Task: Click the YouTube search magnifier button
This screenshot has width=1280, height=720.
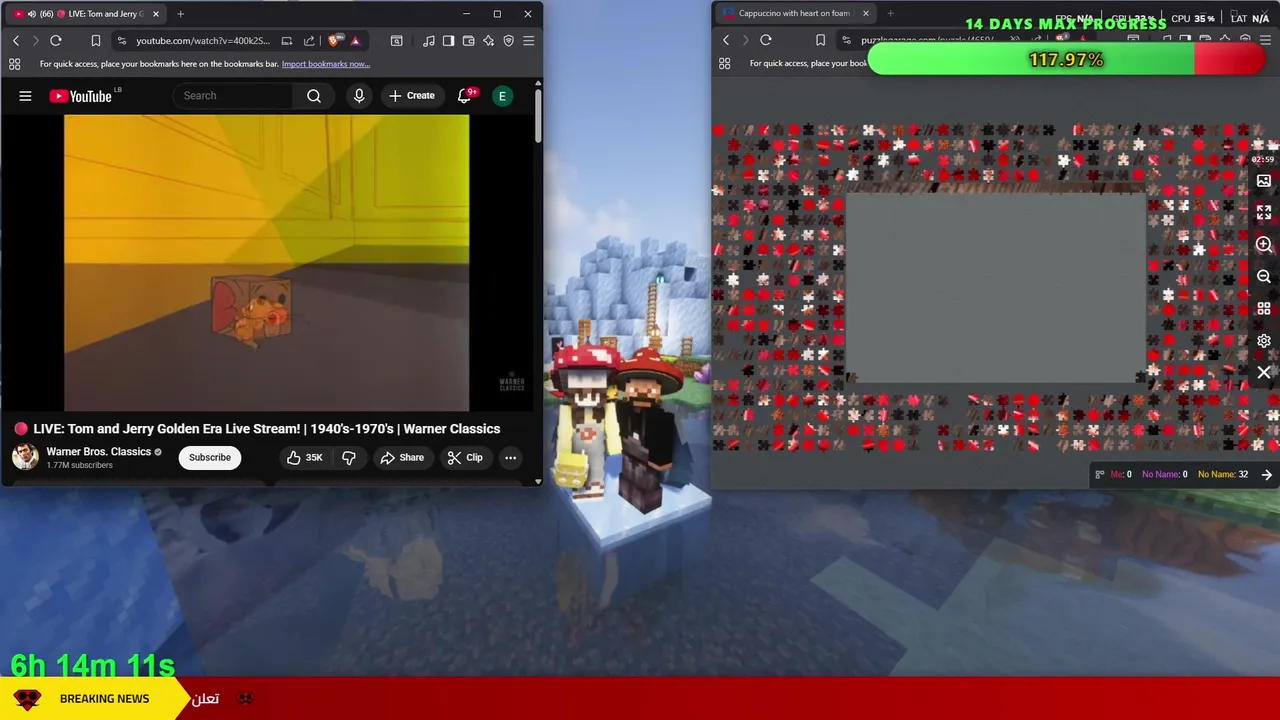Action: click(x=314, y=96)
